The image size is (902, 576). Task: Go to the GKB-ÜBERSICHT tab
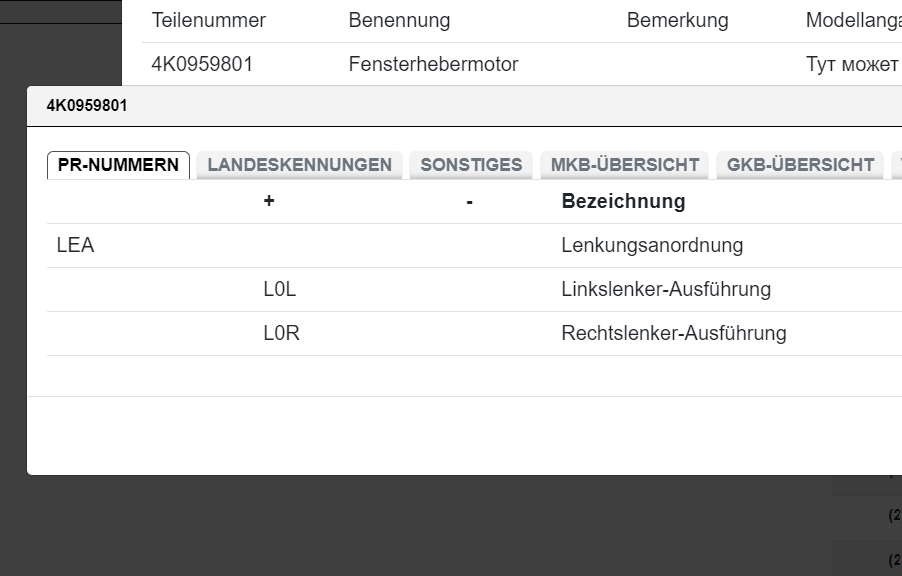click(x=800, y=165)
